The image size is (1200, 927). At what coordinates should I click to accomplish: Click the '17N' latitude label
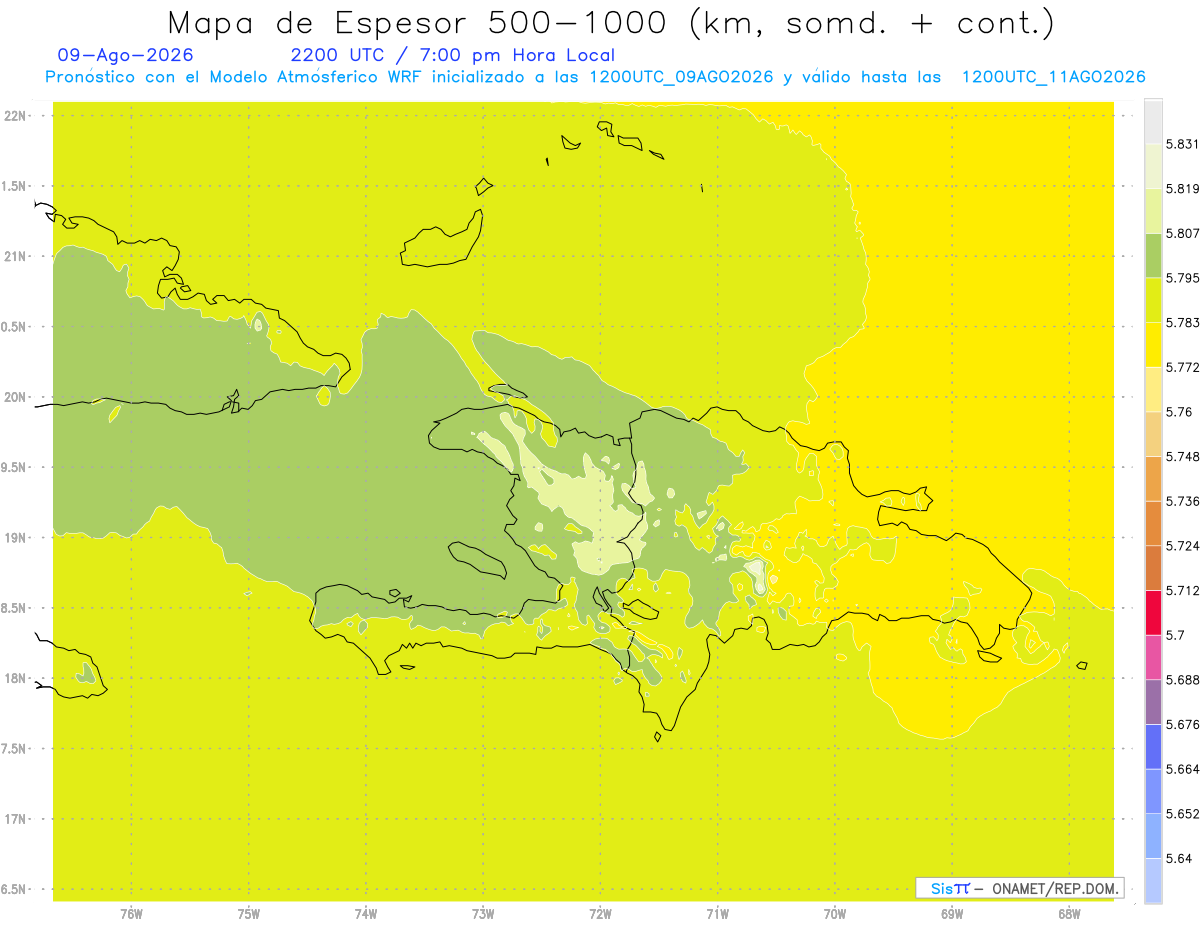(16, 819)
